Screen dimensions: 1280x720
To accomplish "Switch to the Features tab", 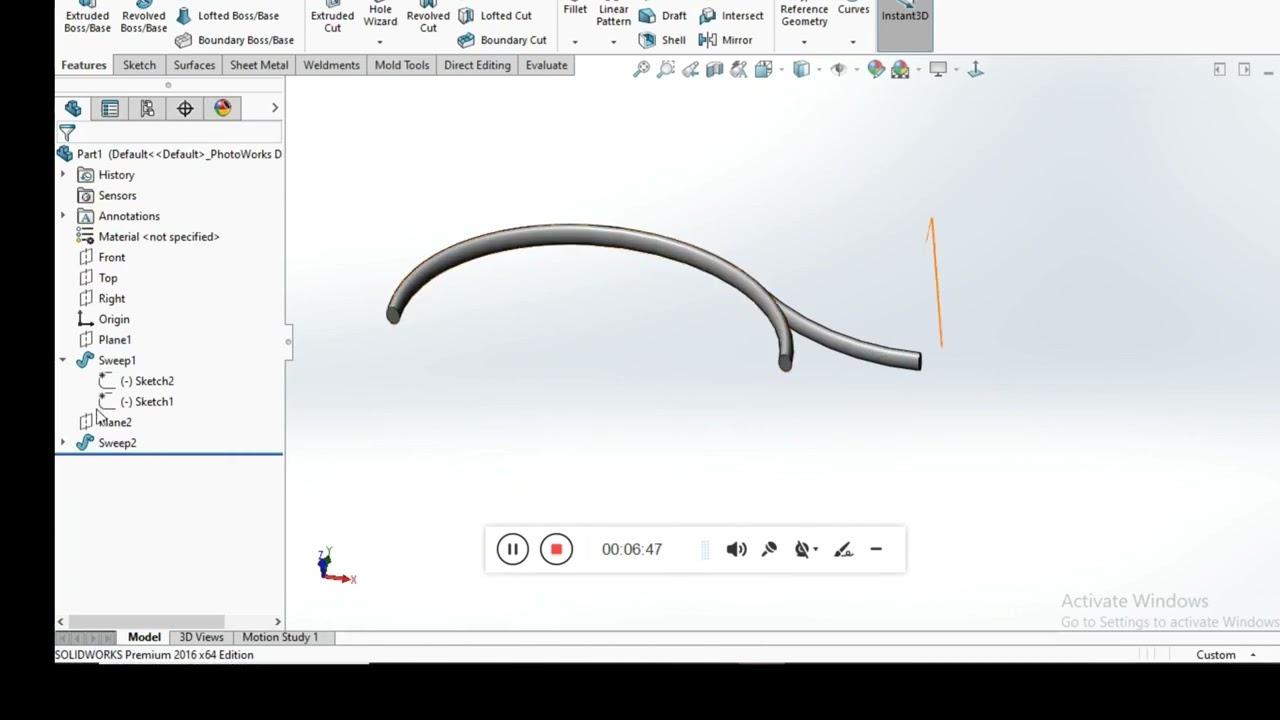I will click(84, 65).
